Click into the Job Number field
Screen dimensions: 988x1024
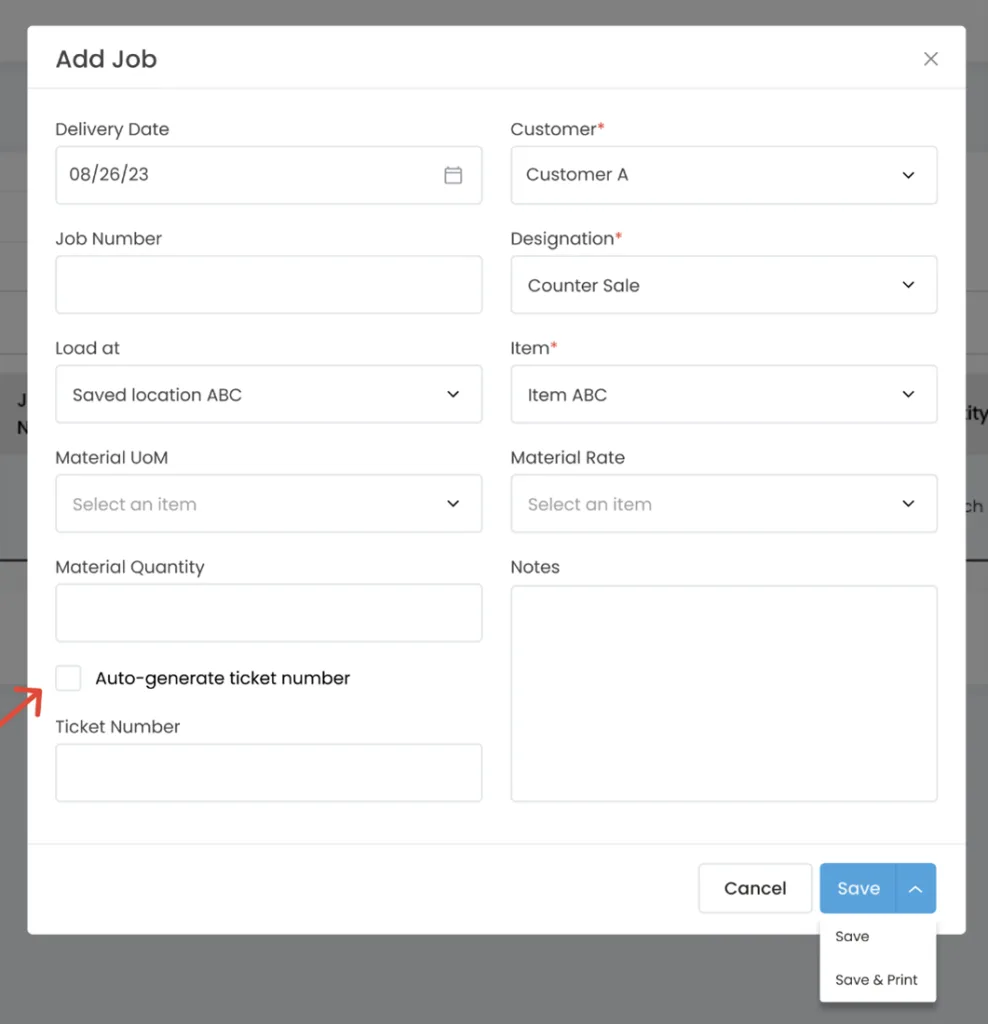point(268,284)
